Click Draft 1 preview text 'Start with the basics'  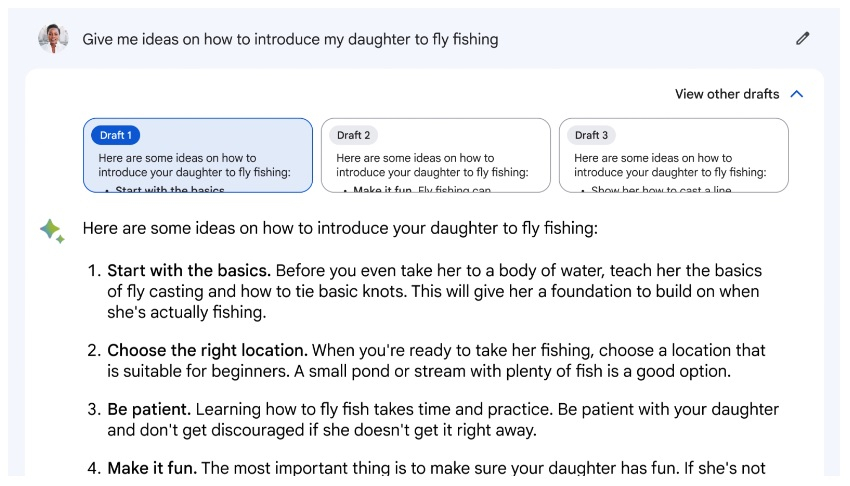click(x=170, y=190)
